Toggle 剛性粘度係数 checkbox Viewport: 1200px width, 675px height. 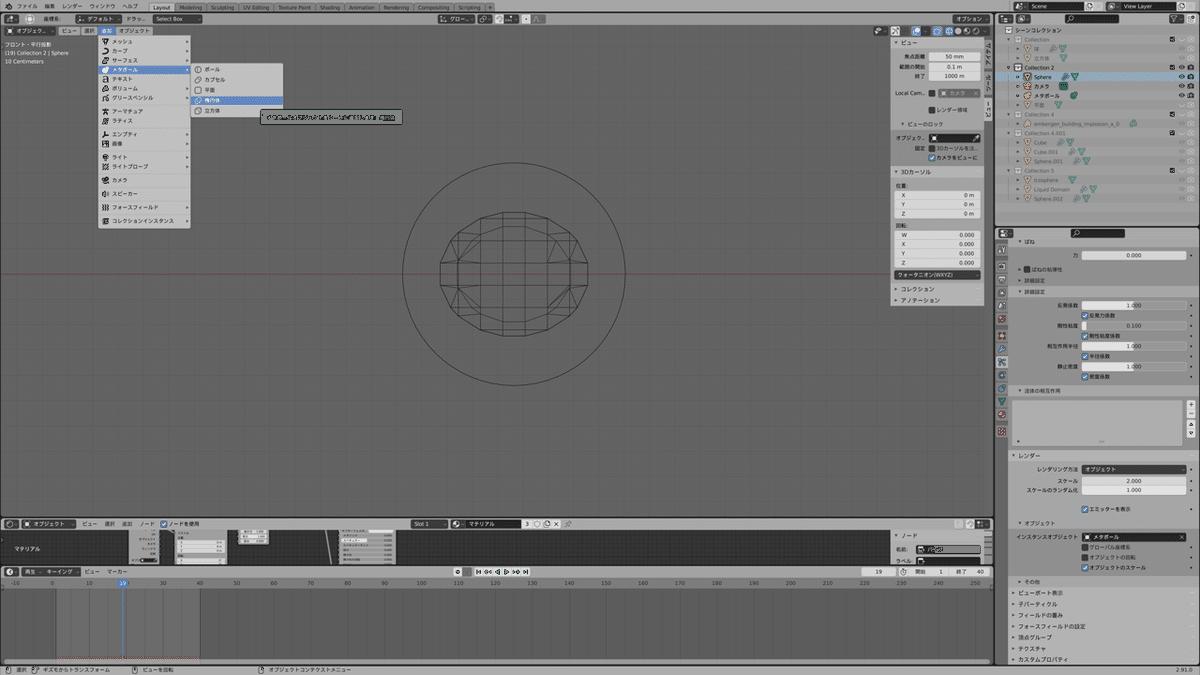(x=1085, y=335)
